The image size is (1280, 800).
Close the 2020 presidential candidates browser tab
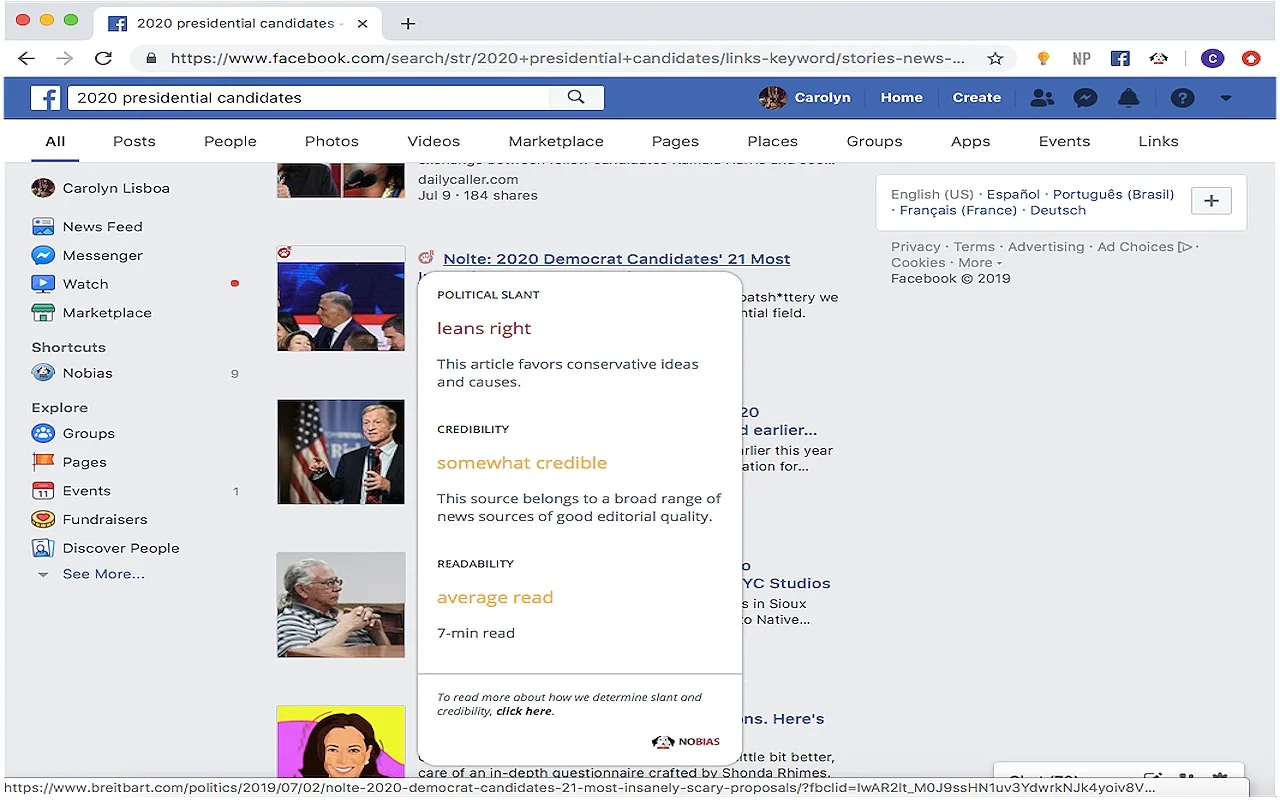362,23
